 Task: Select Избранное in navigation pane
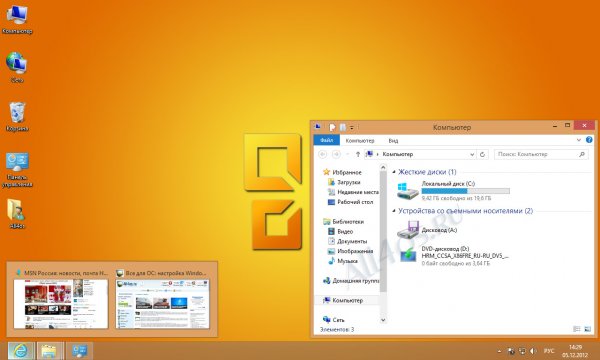[347, 173]
